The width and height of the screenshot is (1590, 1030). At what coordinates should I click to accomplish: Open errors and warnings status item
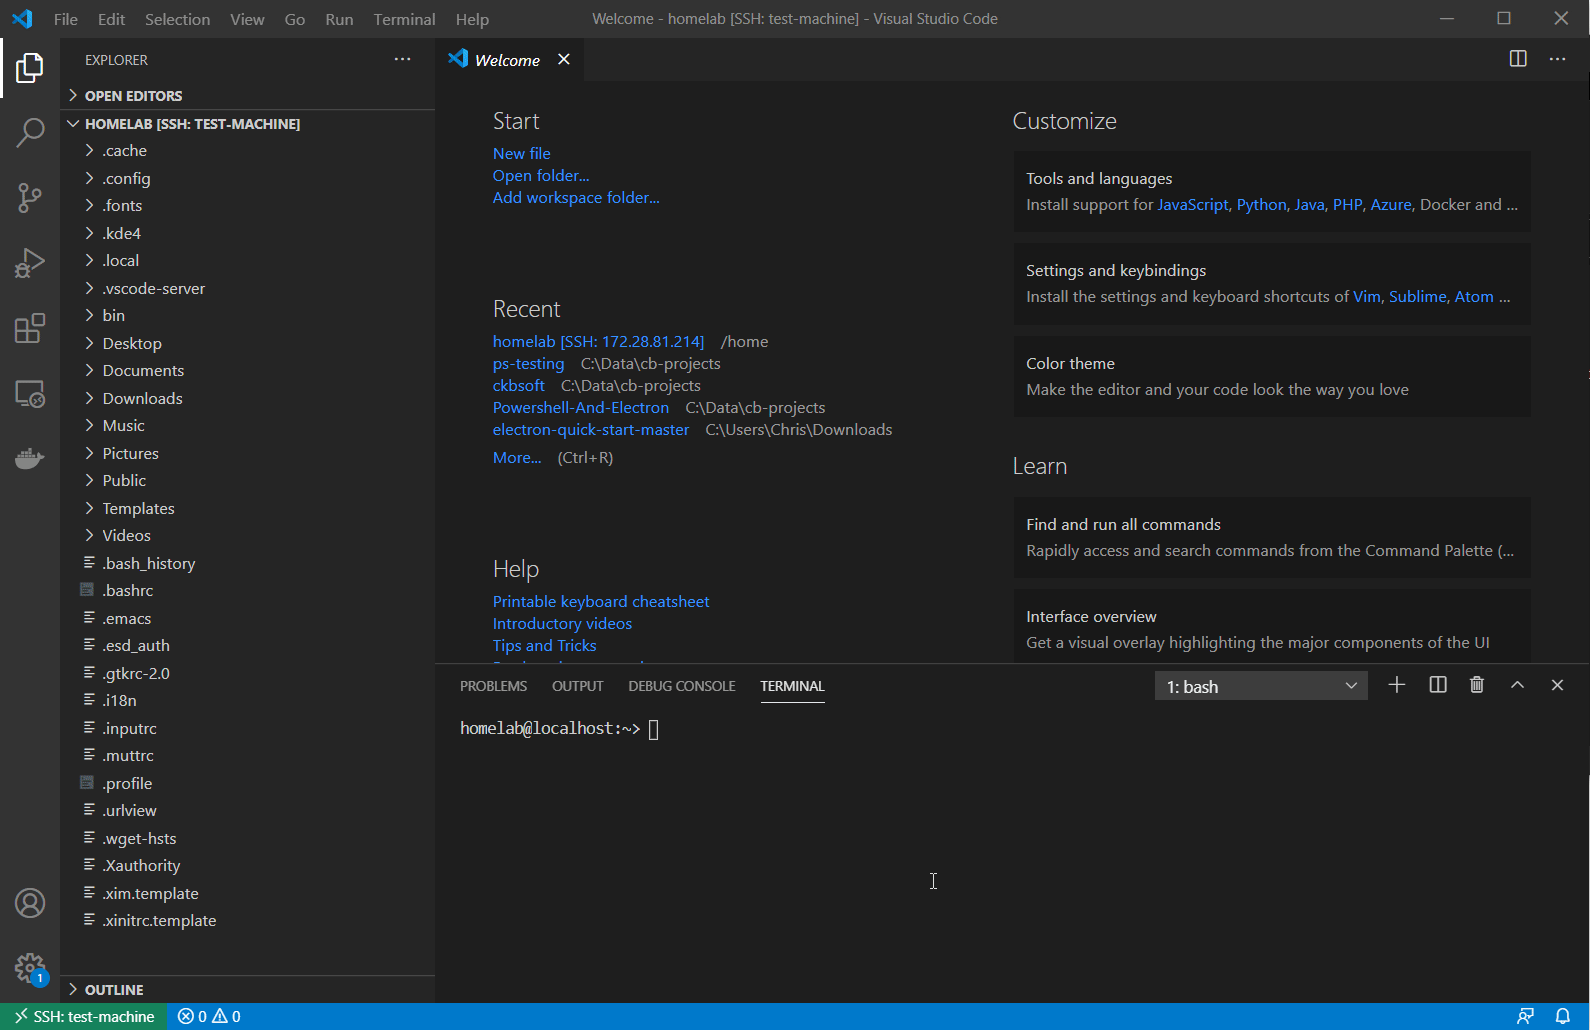(x=209, y=1016)
